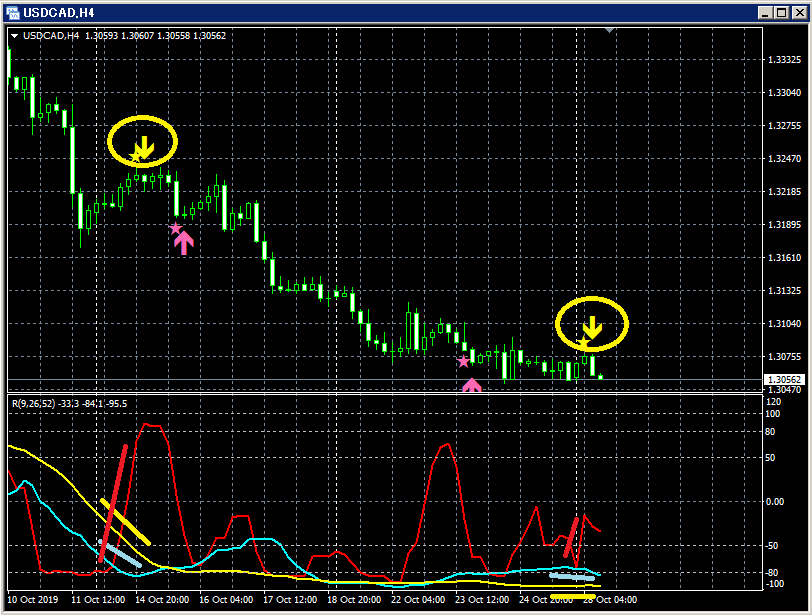Maximize the USDCAD,H4 chart window
Viewport: 812px width, 615px height.
pos(782,13)
